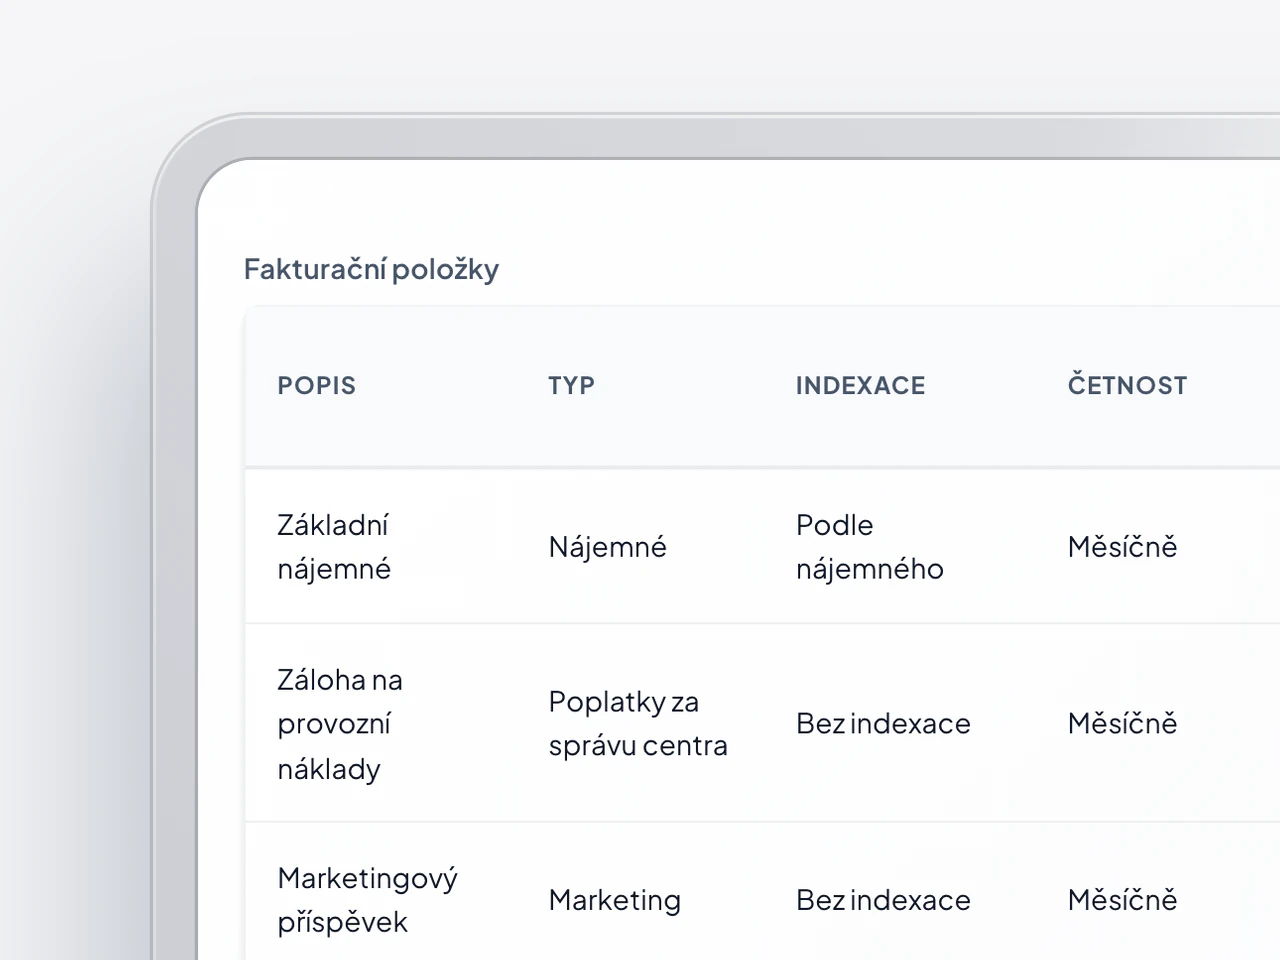The image size is (1280, 960).
Task: Click Poplatky za správu centra cell
Action: click(637, 724)
